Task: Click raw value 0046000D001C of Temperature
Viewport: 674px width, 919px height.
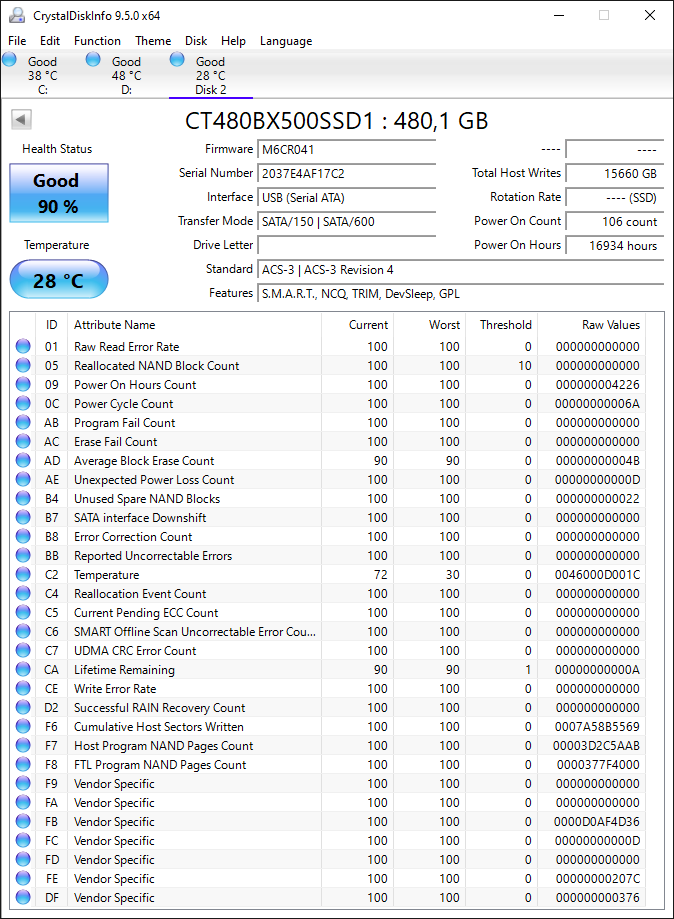Action: click(x=597, y=574)
